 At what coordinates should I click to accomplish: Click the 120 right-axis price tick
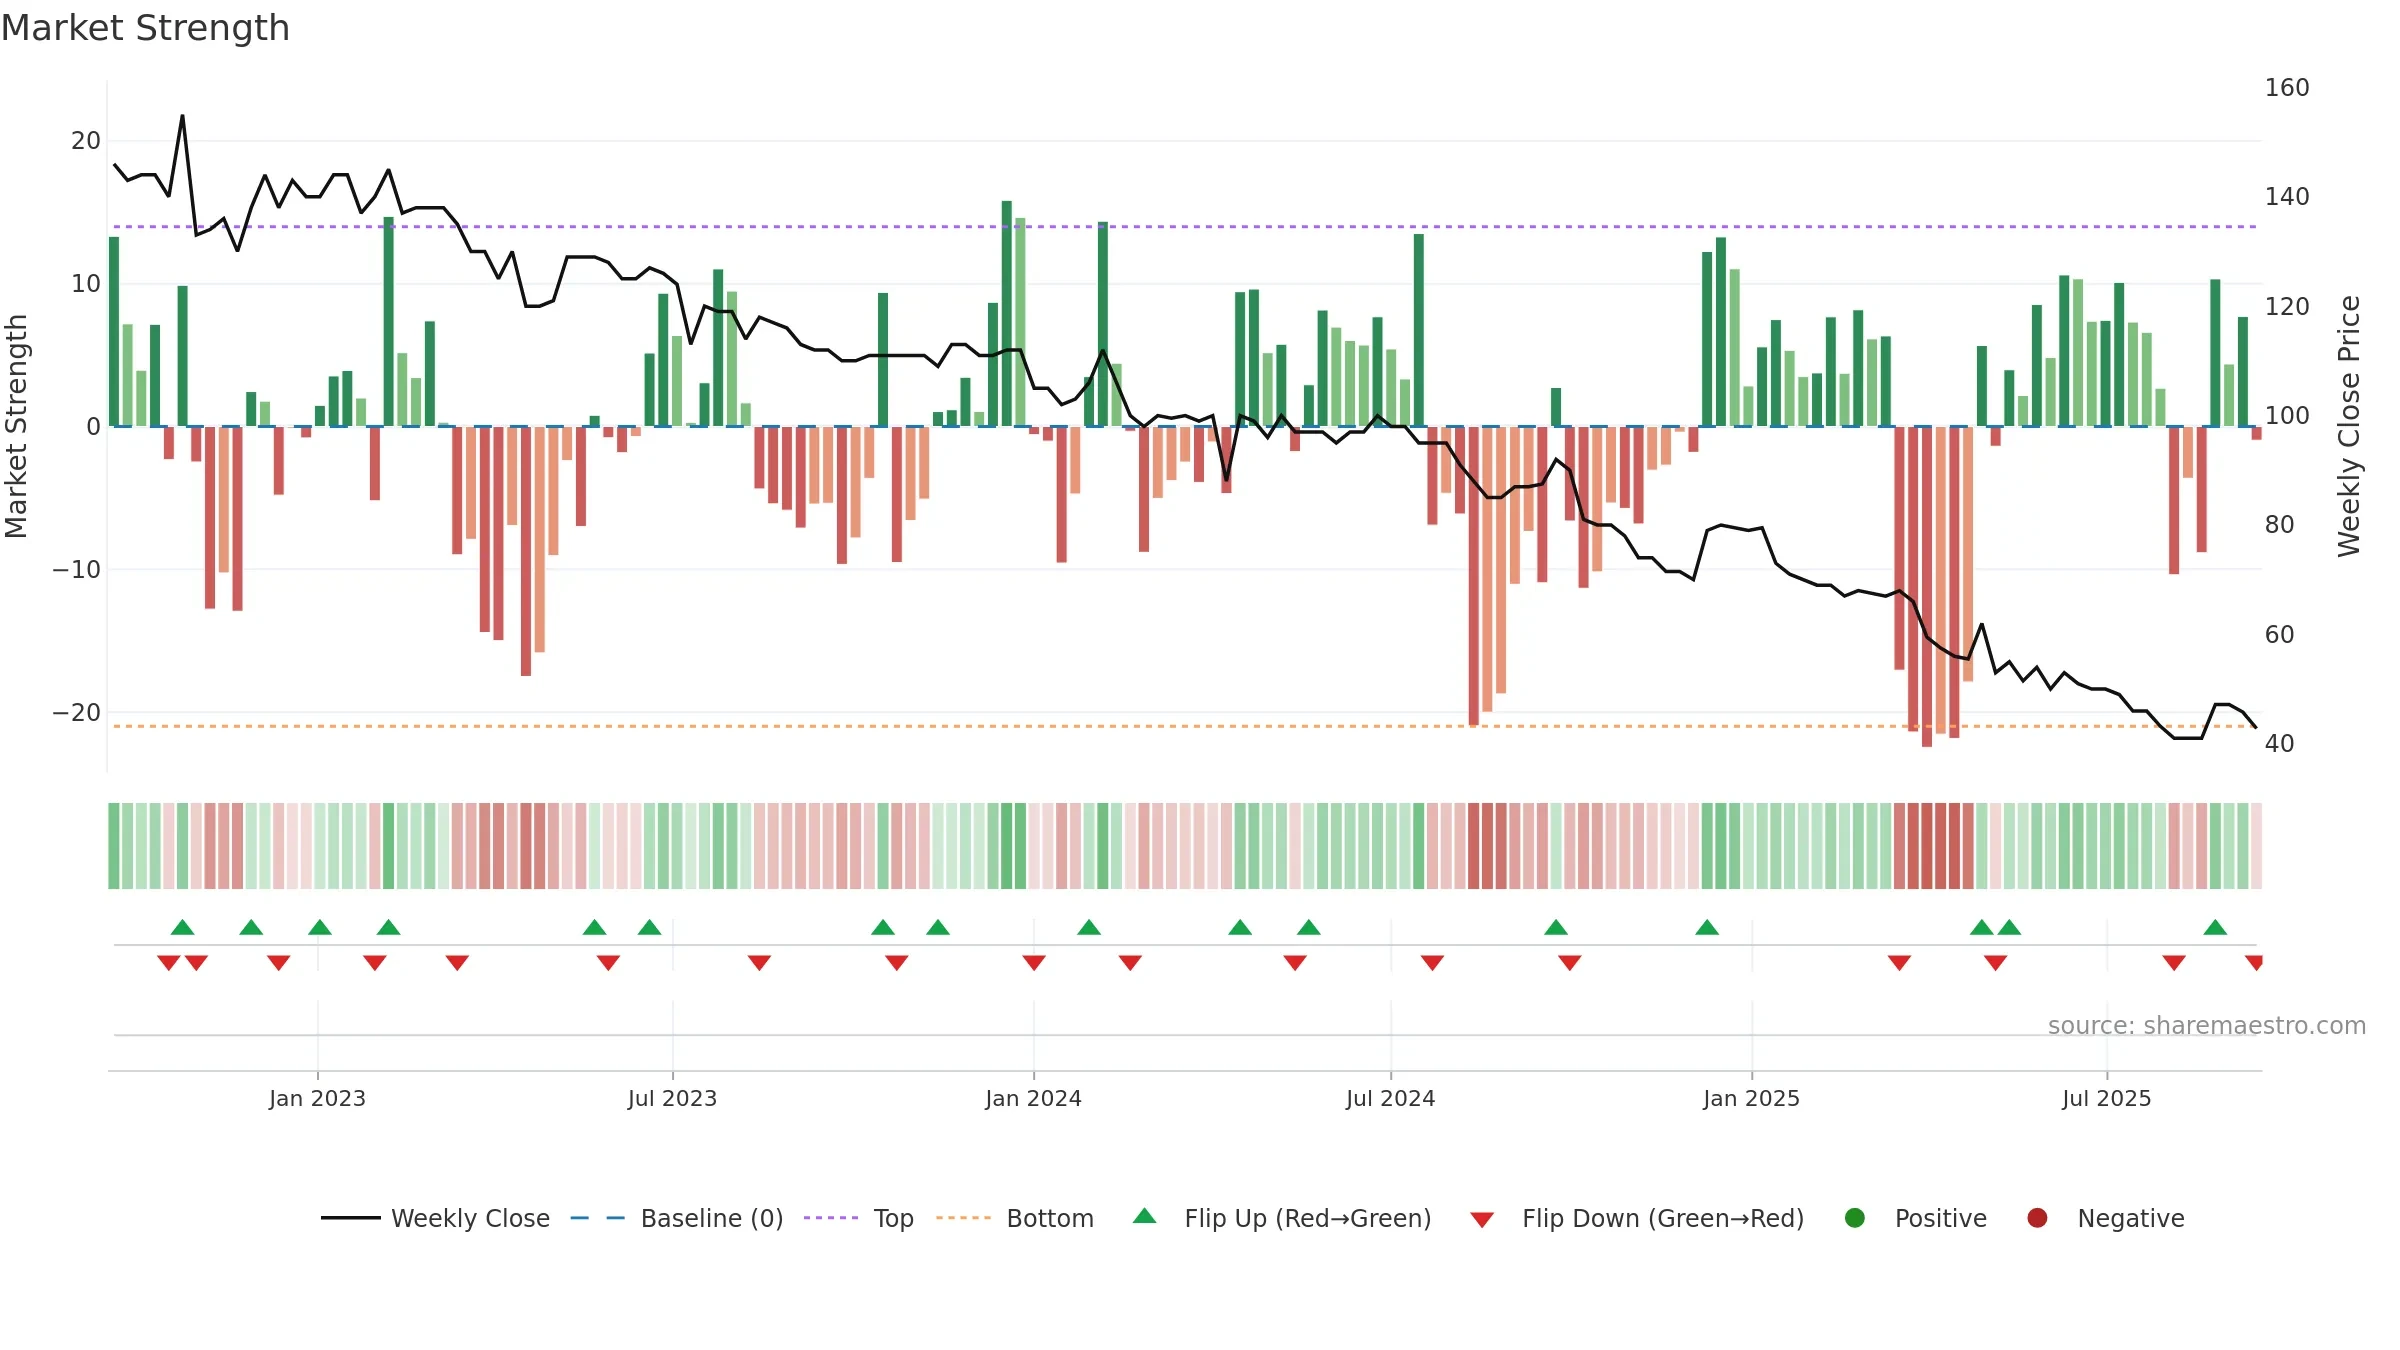[2287, 307]
